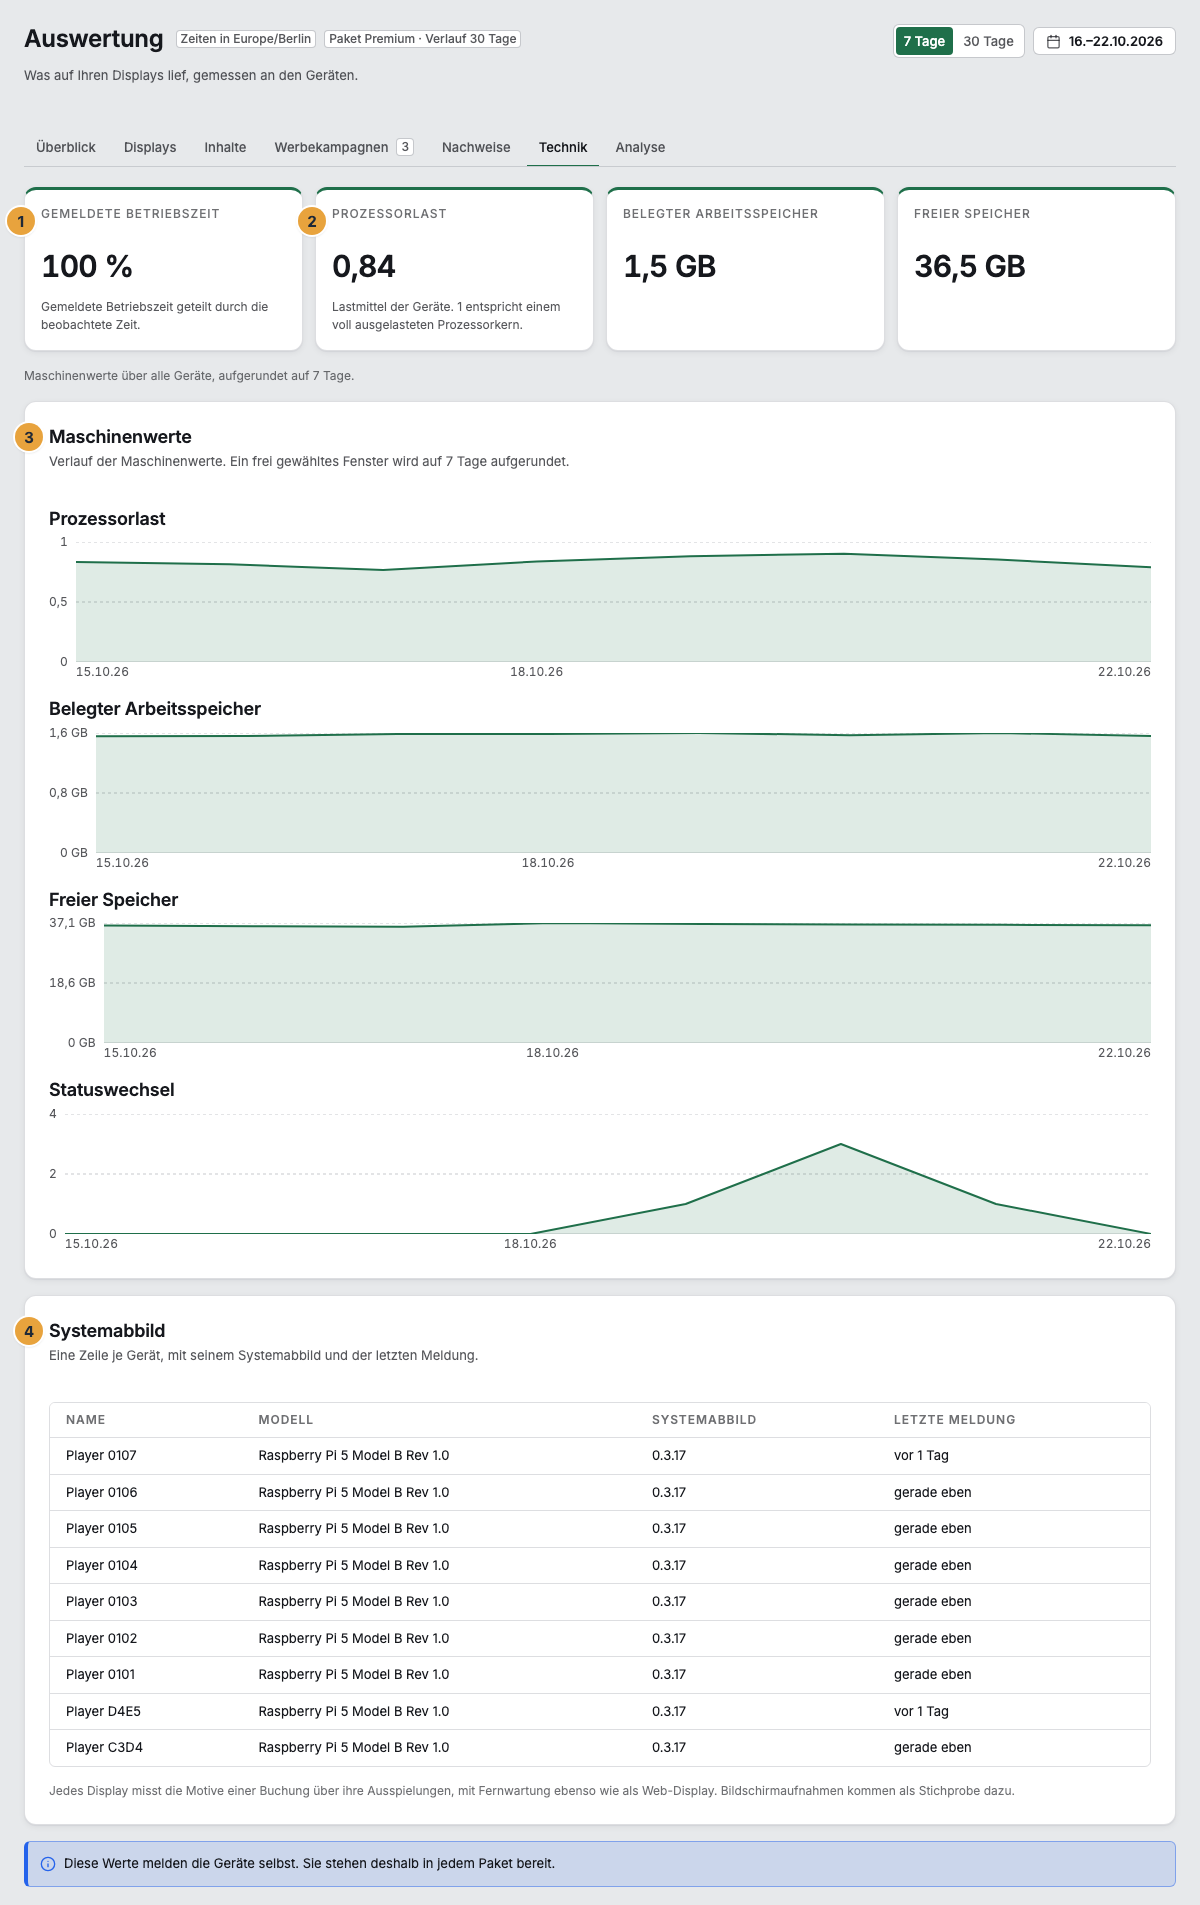Open the Überblick tab
Screen dimensions: 1200x1905
tap(66, 147)
